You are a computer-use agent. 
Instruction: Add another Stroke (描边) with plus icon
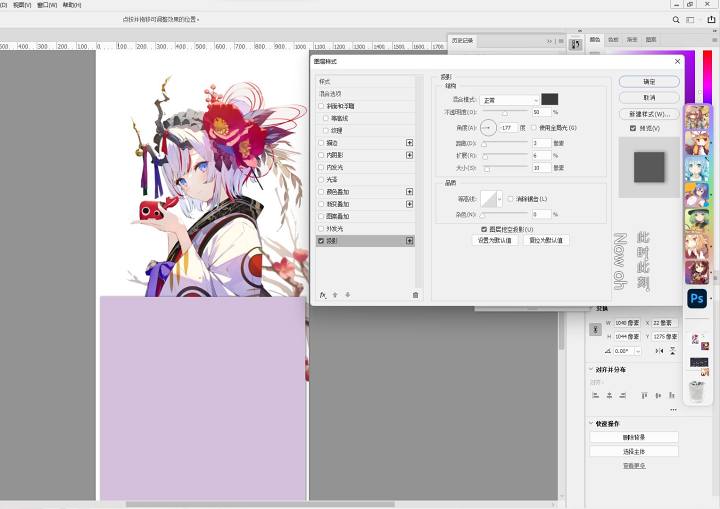pyautogui.click(x=409, y=143)
